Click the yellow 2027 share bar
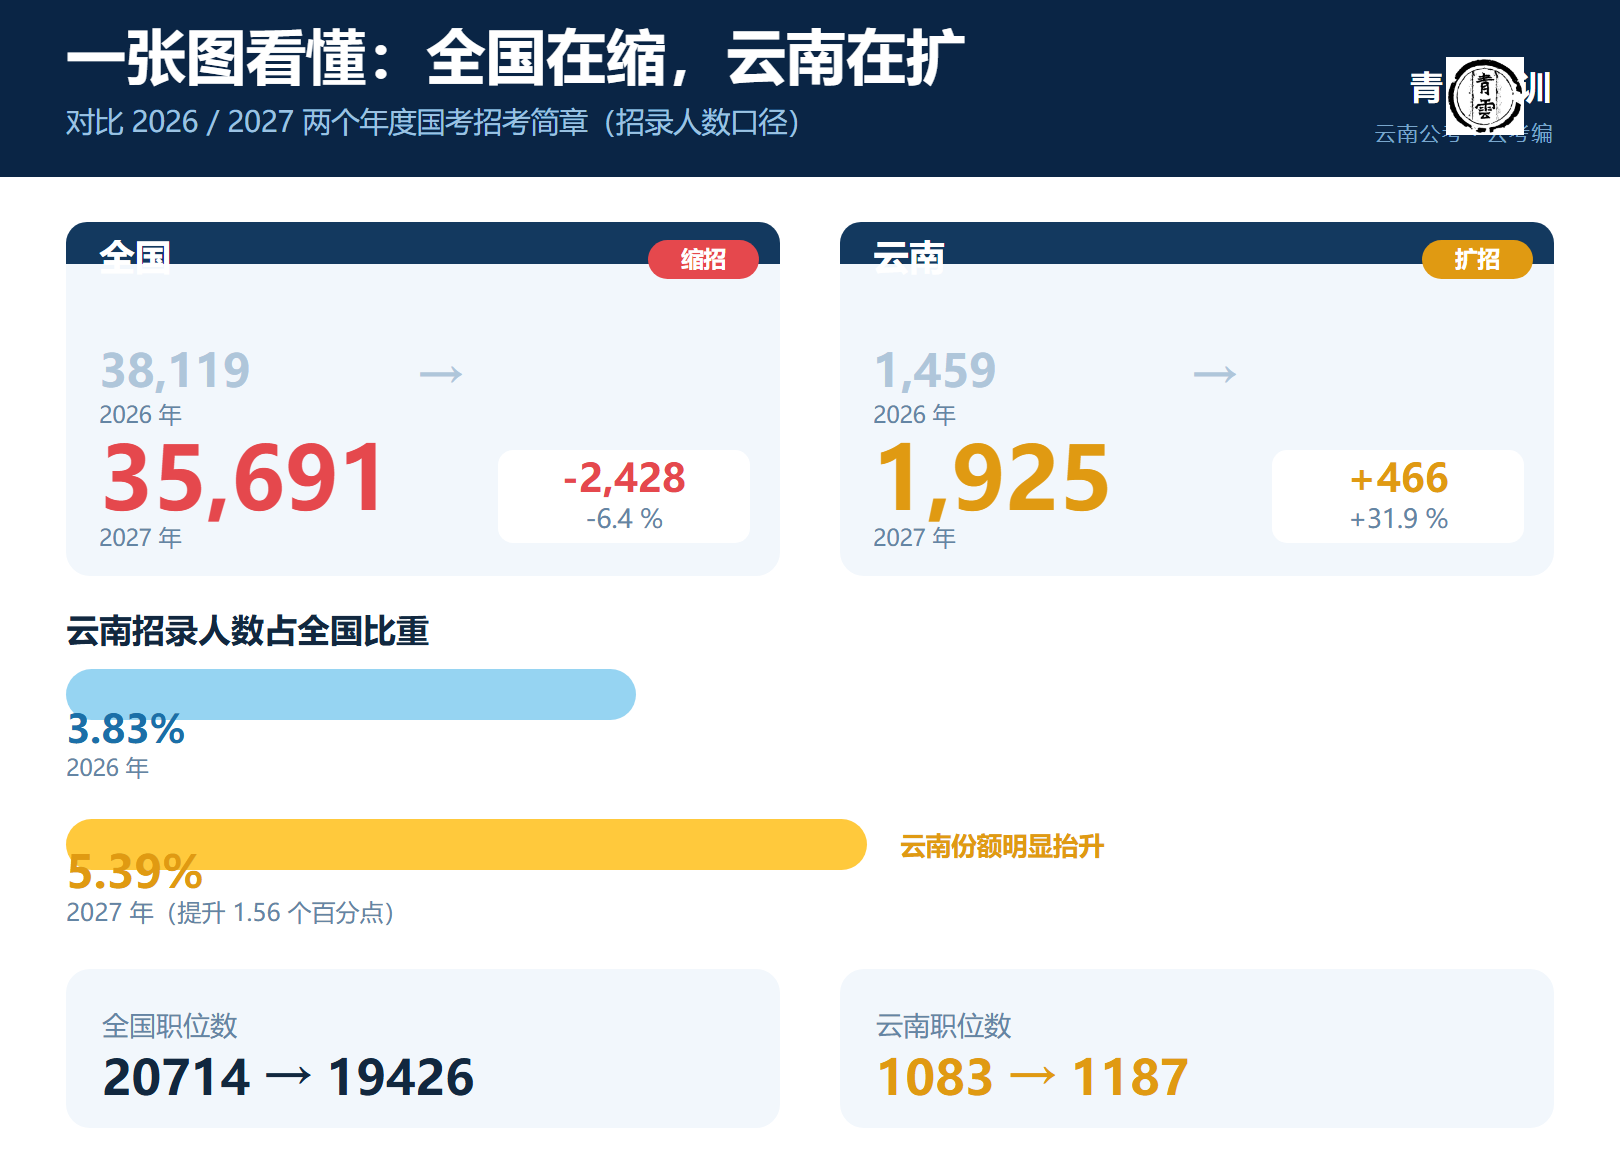 (x=466, y=844)
